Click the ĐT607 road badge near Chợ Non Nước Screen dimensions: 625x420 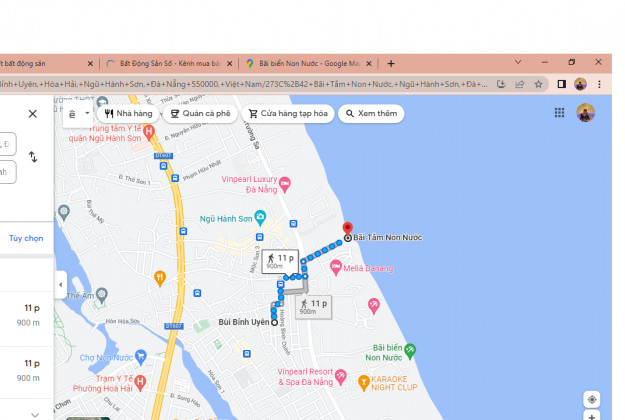tap(174, 326)
